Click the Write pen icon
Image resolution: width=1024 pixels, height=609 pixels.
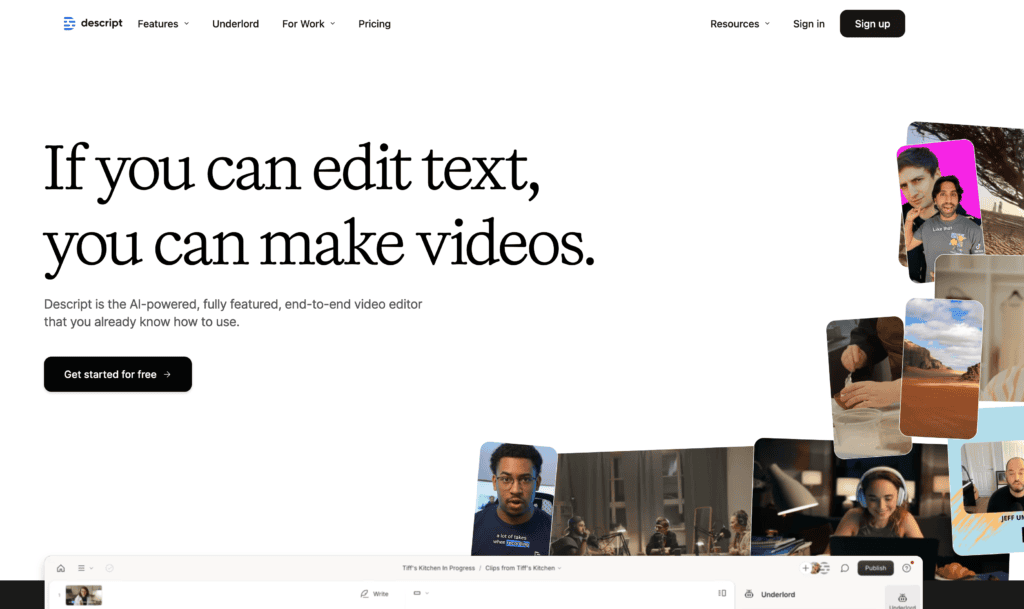point(365,594)
